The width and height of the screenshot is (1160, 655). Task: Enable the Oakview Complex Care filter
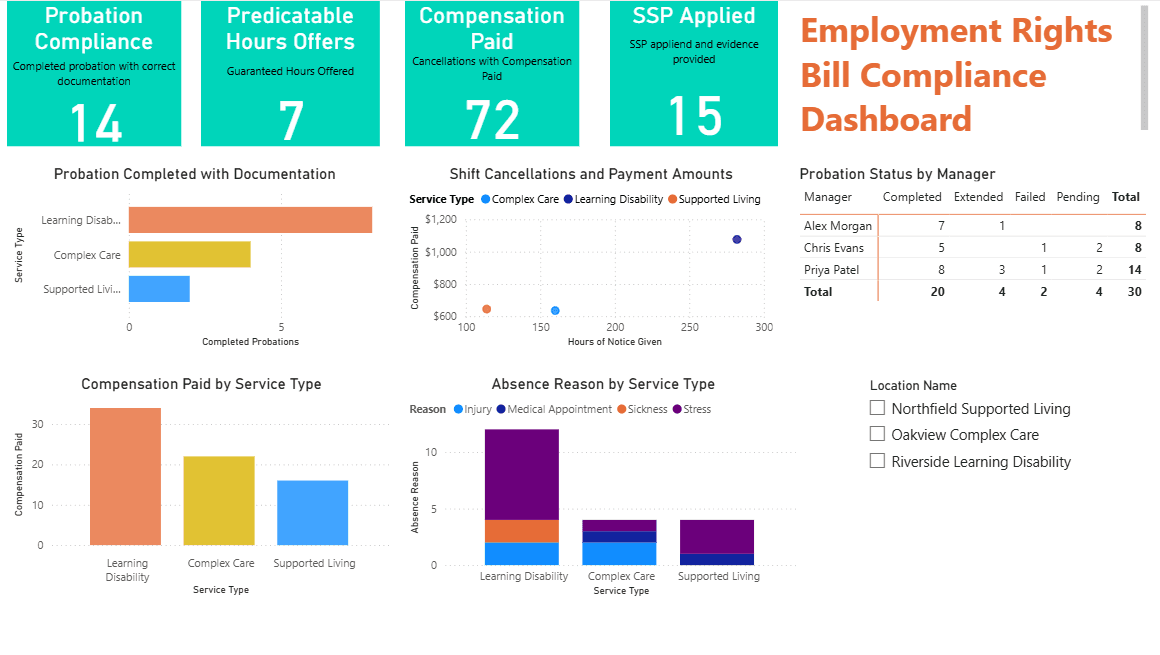click(877, 434)
